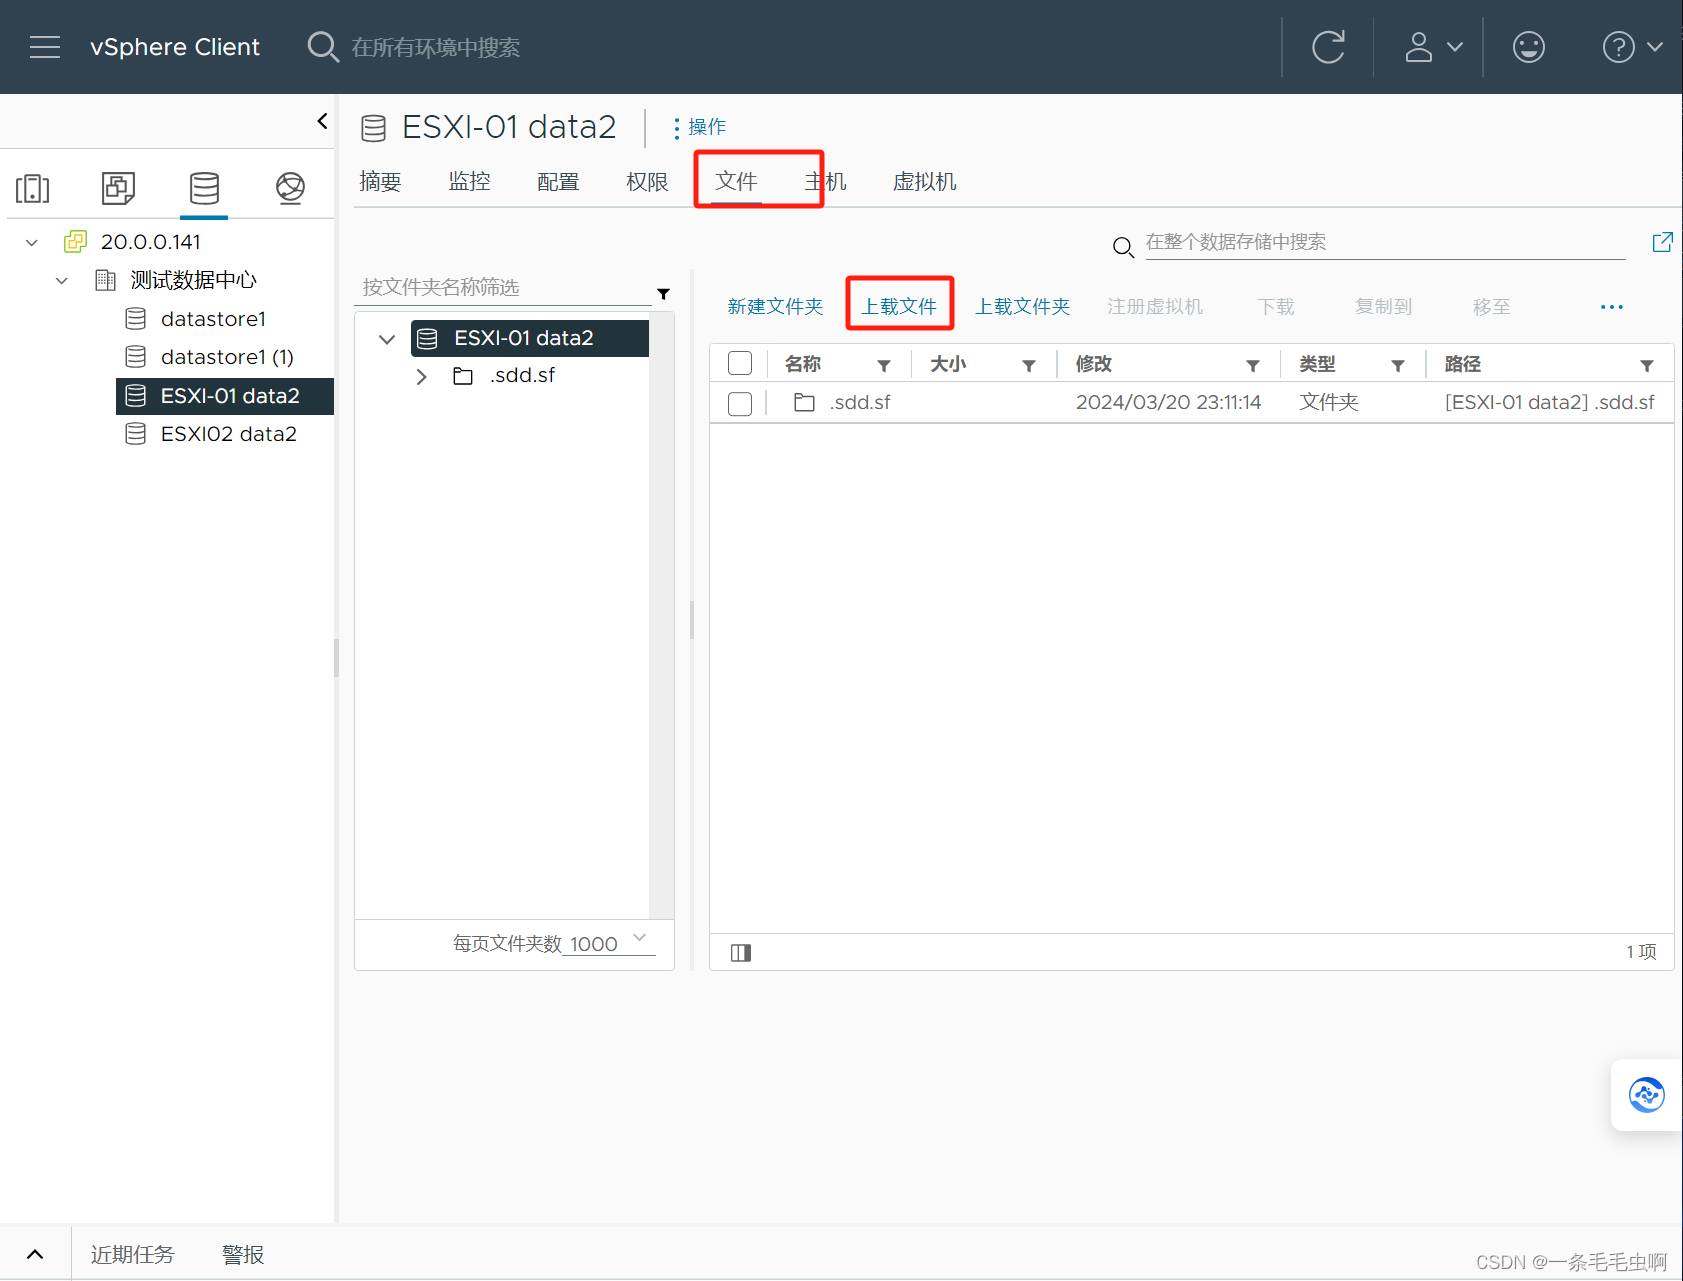Image resolution: width=1683 pixels, height=1281 pixels.
Task: Select the Networking inventory icon
Action: tap(290, 188)
